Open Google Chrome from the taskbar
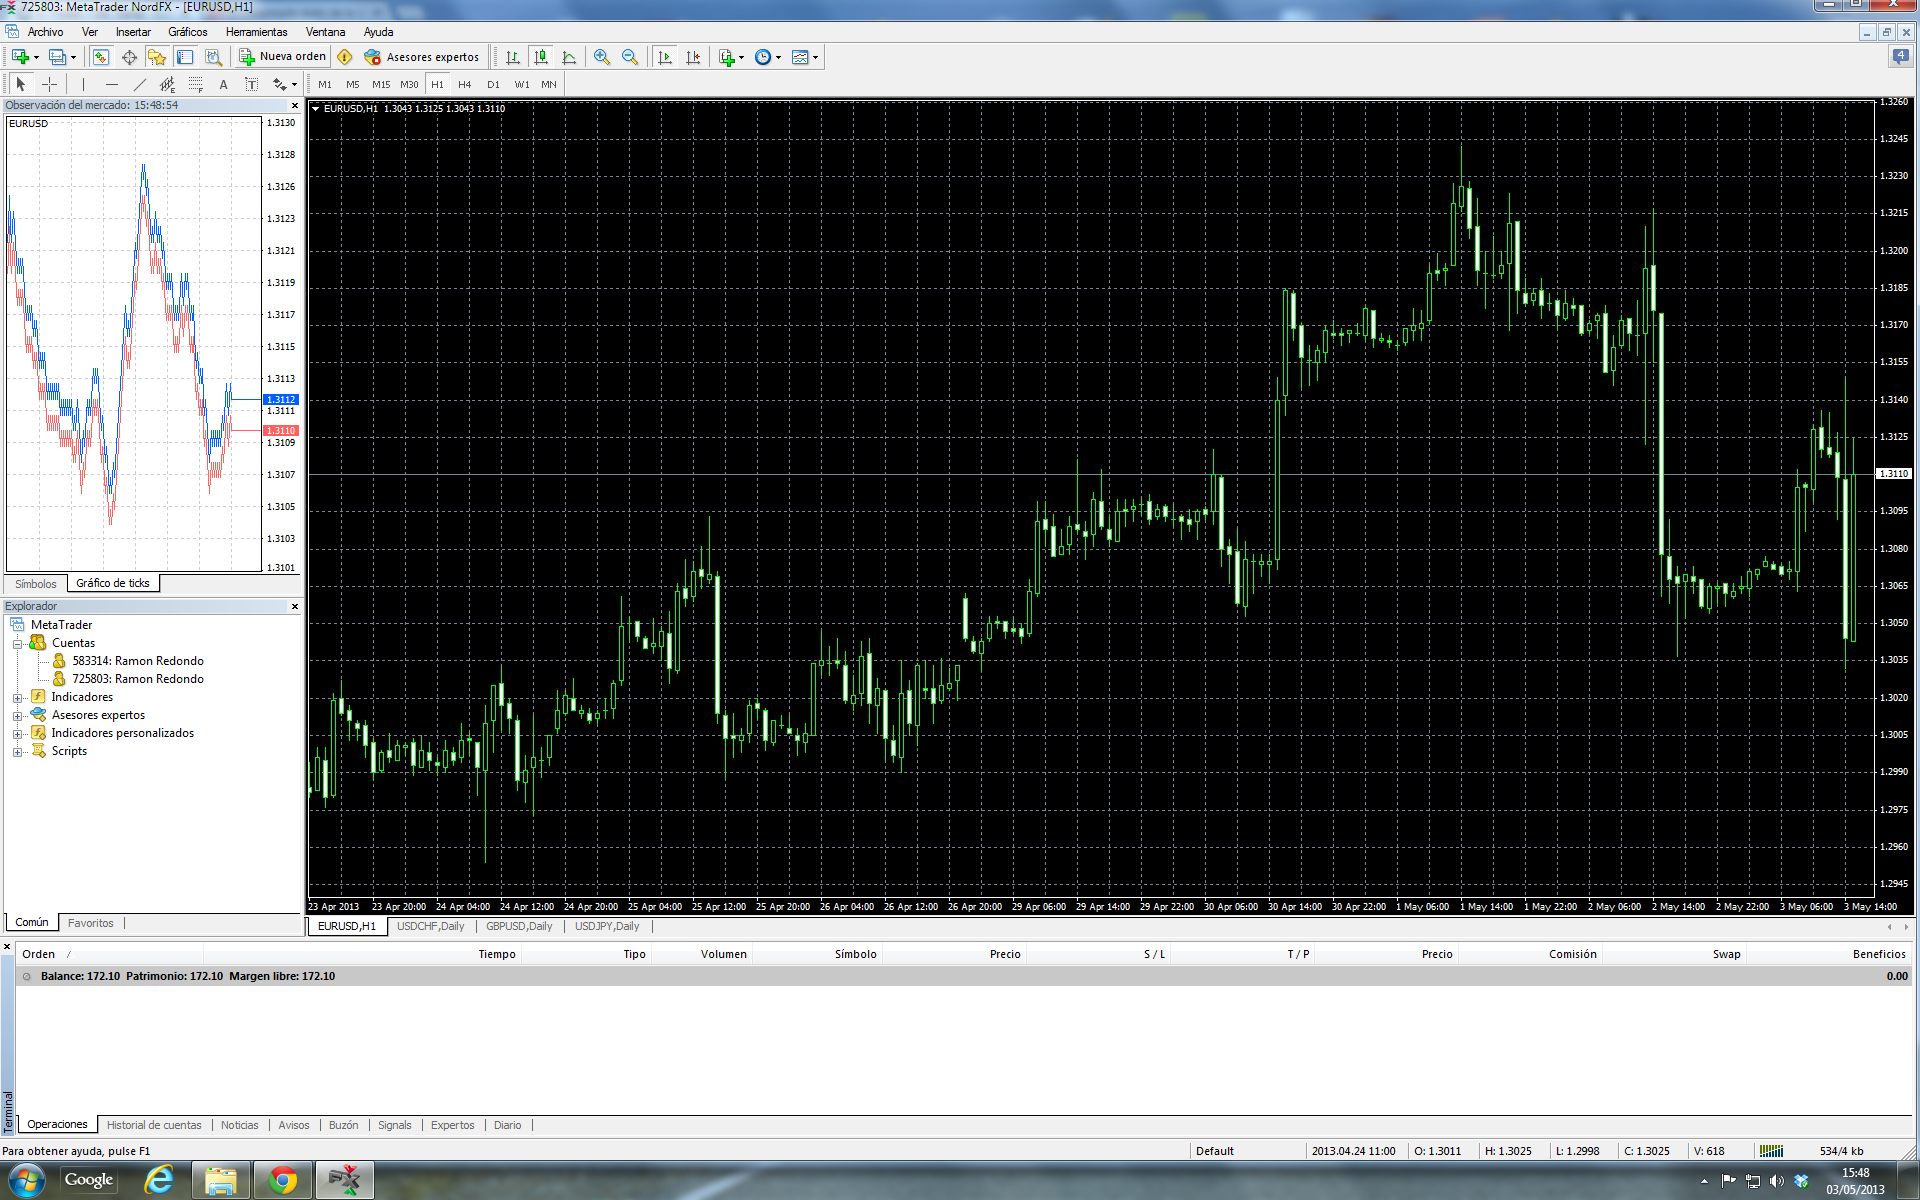Image resolution: width=1920 pixels, height=1200 pixels. point(283,1180)
